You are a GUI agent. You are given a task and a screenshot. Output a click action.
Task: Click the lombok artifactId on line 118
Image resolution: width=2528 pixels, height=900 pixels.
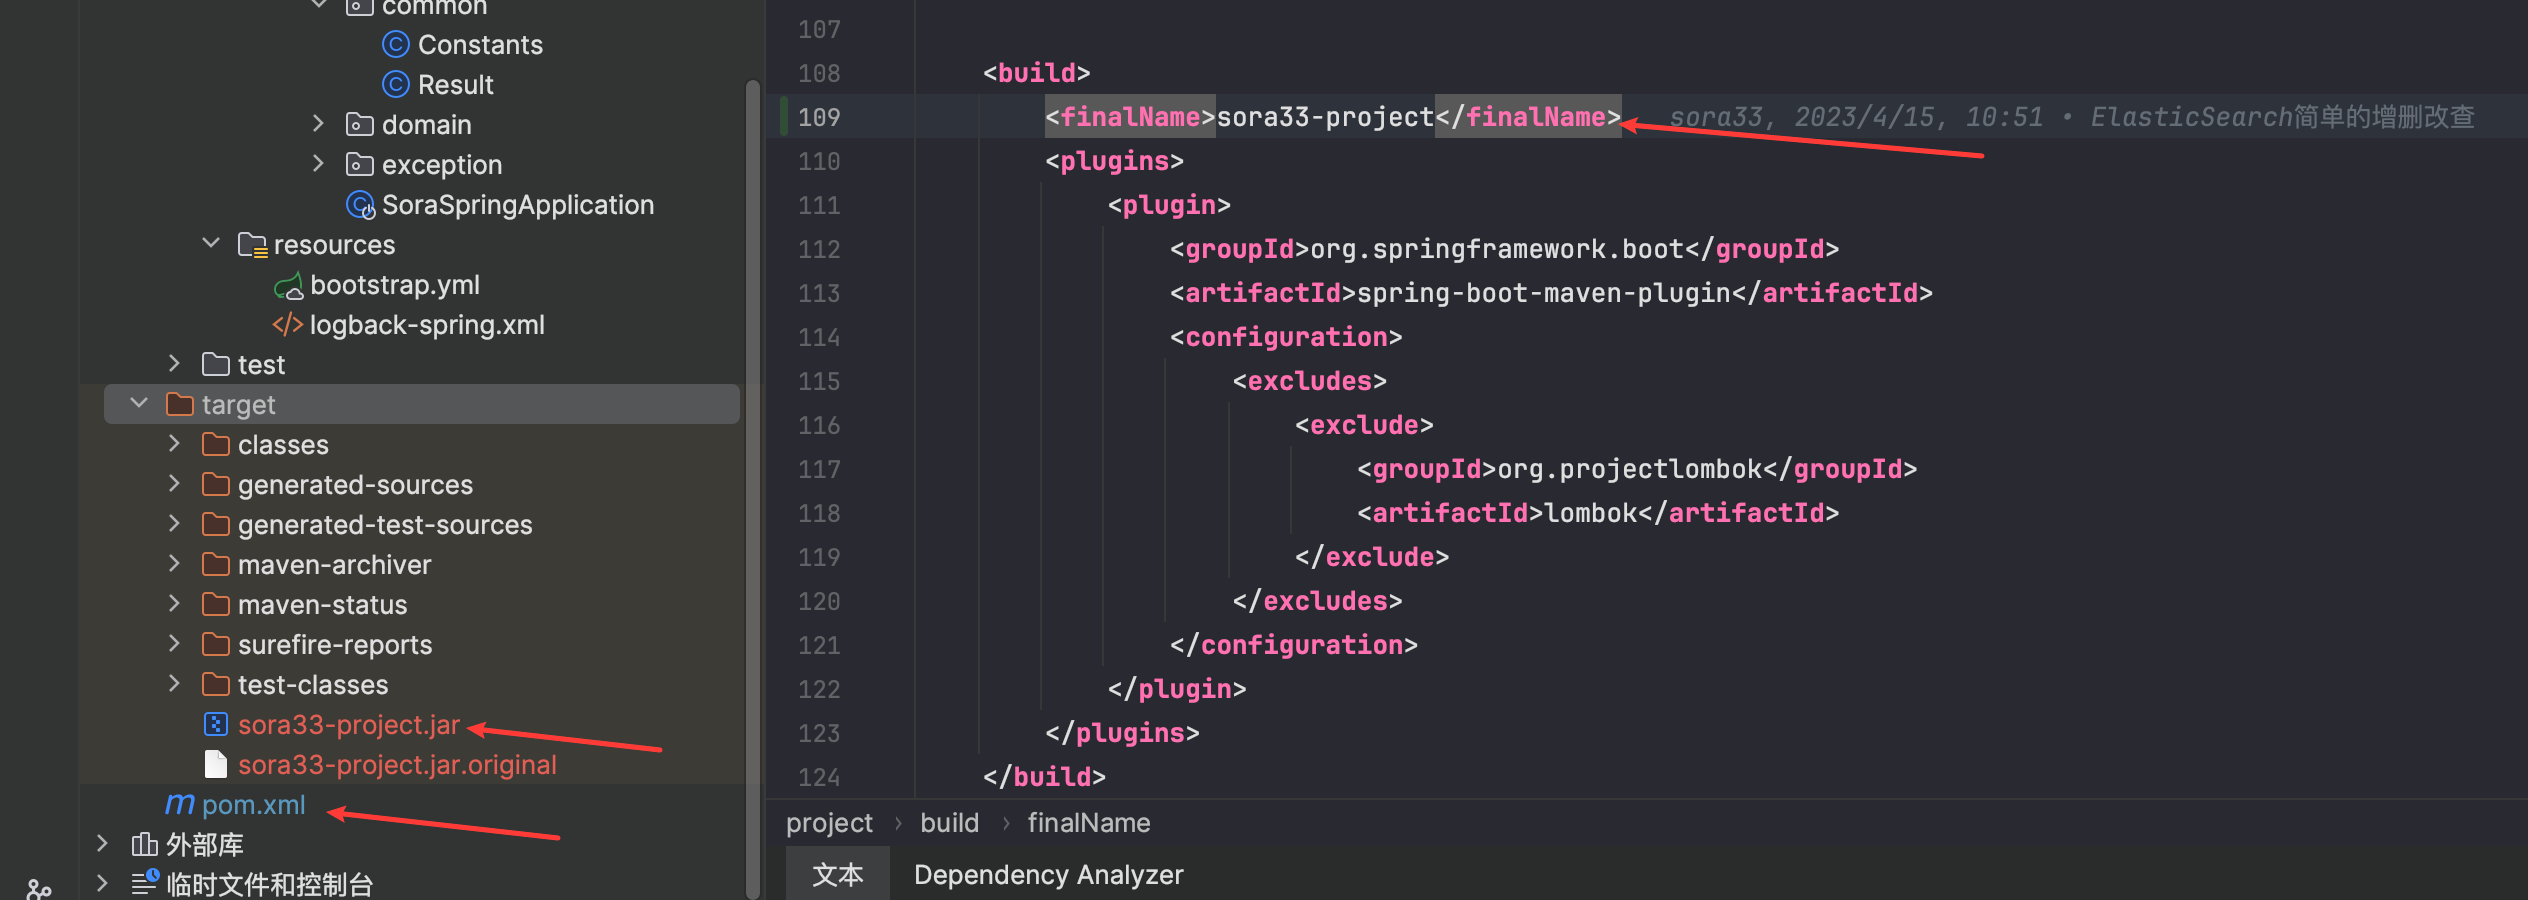1590,513
